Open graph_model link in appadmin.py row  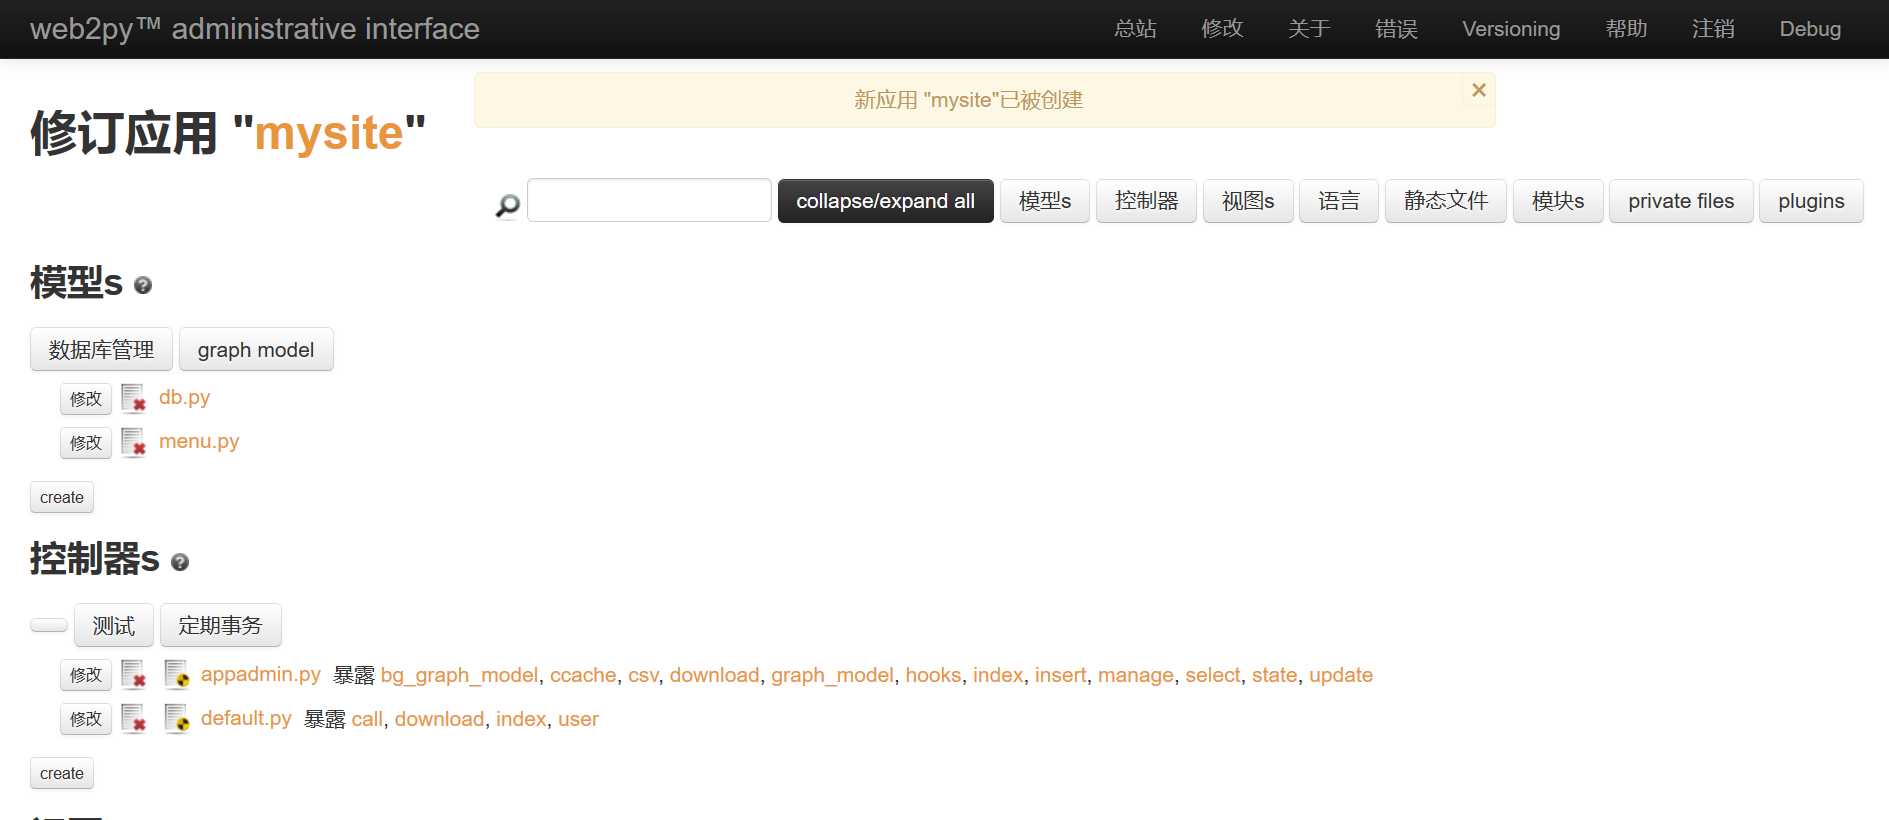(x=832, y=675)
